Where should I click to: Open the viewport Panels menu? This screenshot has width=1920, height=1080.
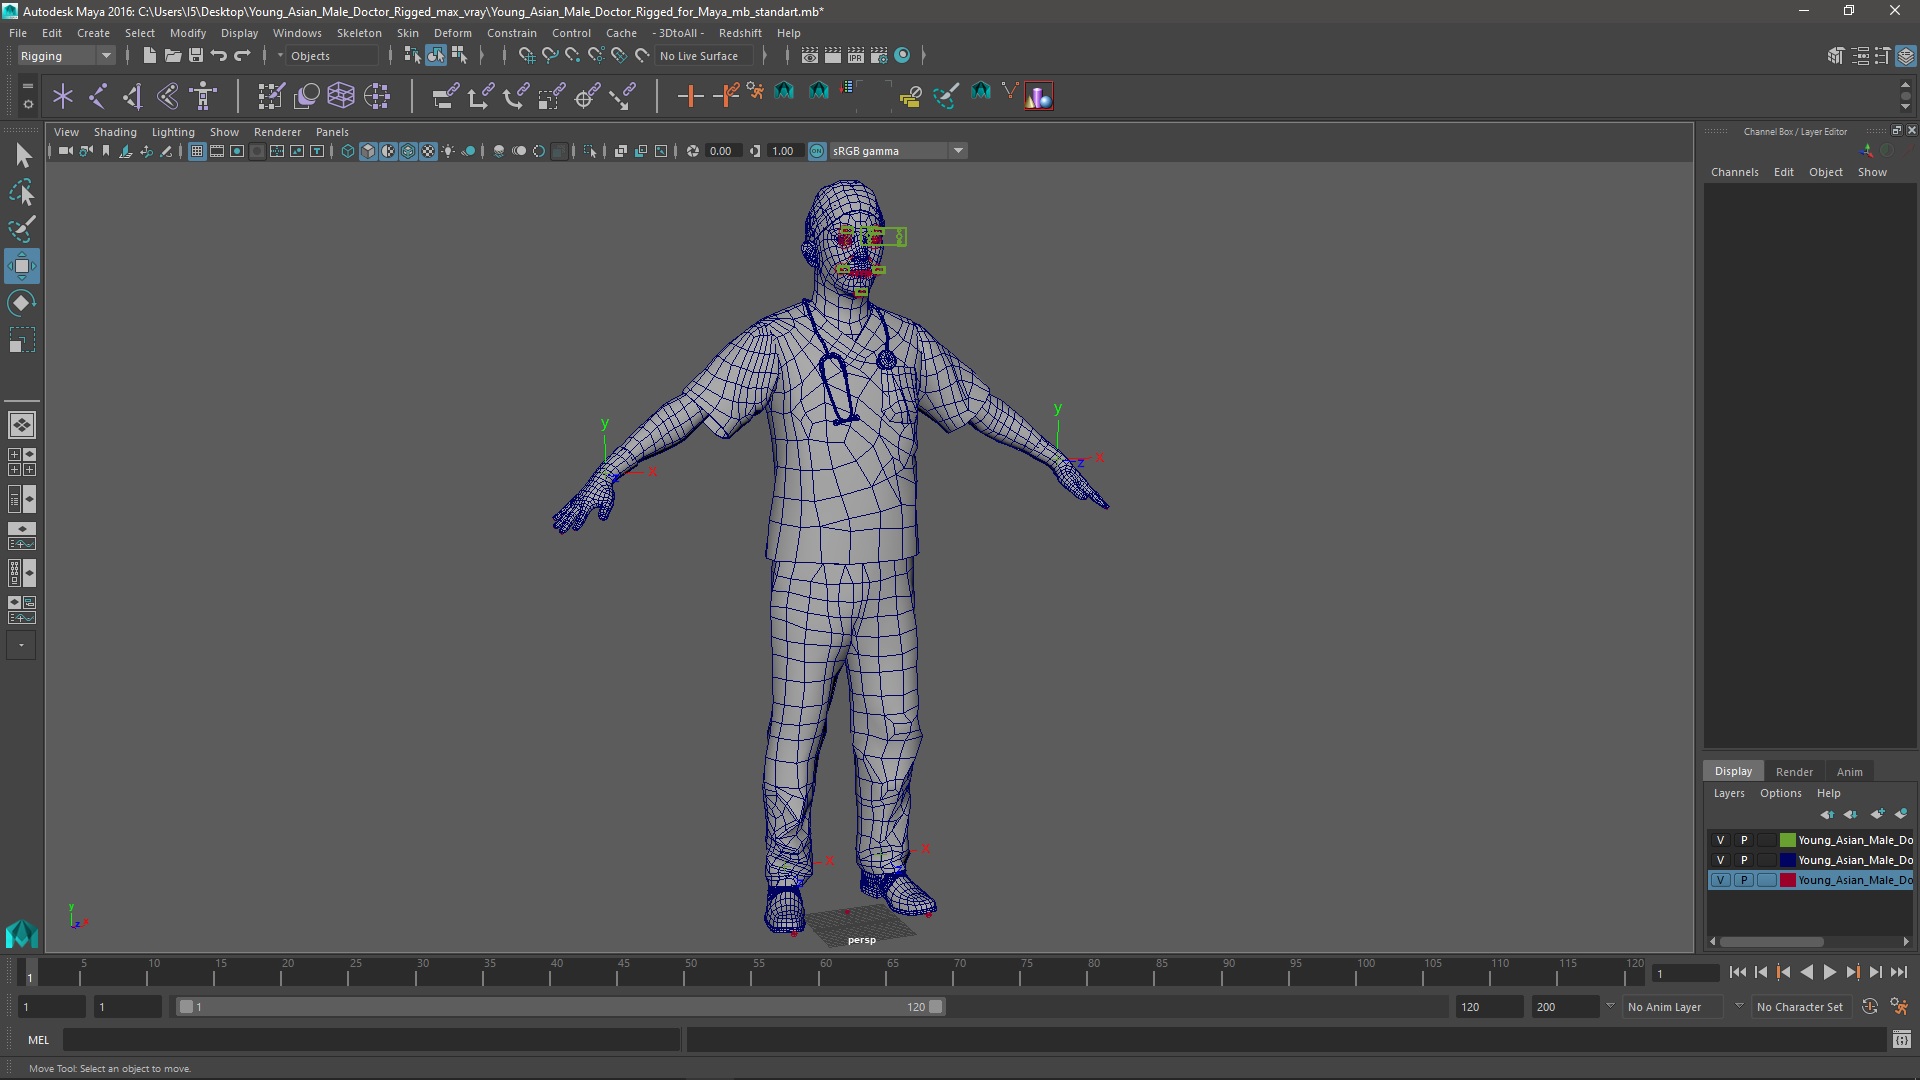332,132
